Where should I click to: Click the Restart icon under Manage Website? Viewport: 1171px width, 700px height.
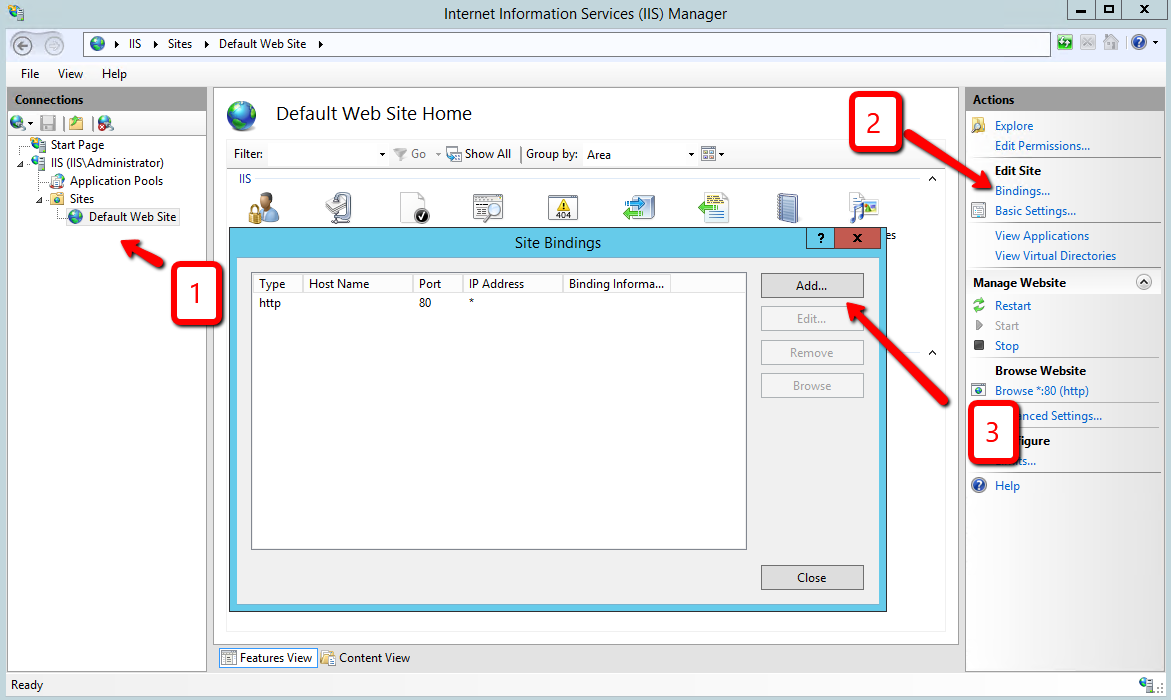point(979,306)
